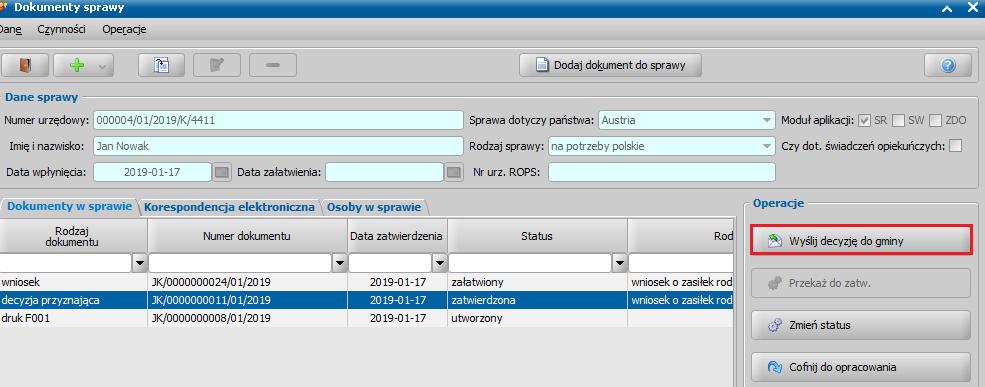Open the Numer dokumentu filter dropdown

tap(340, 263)
